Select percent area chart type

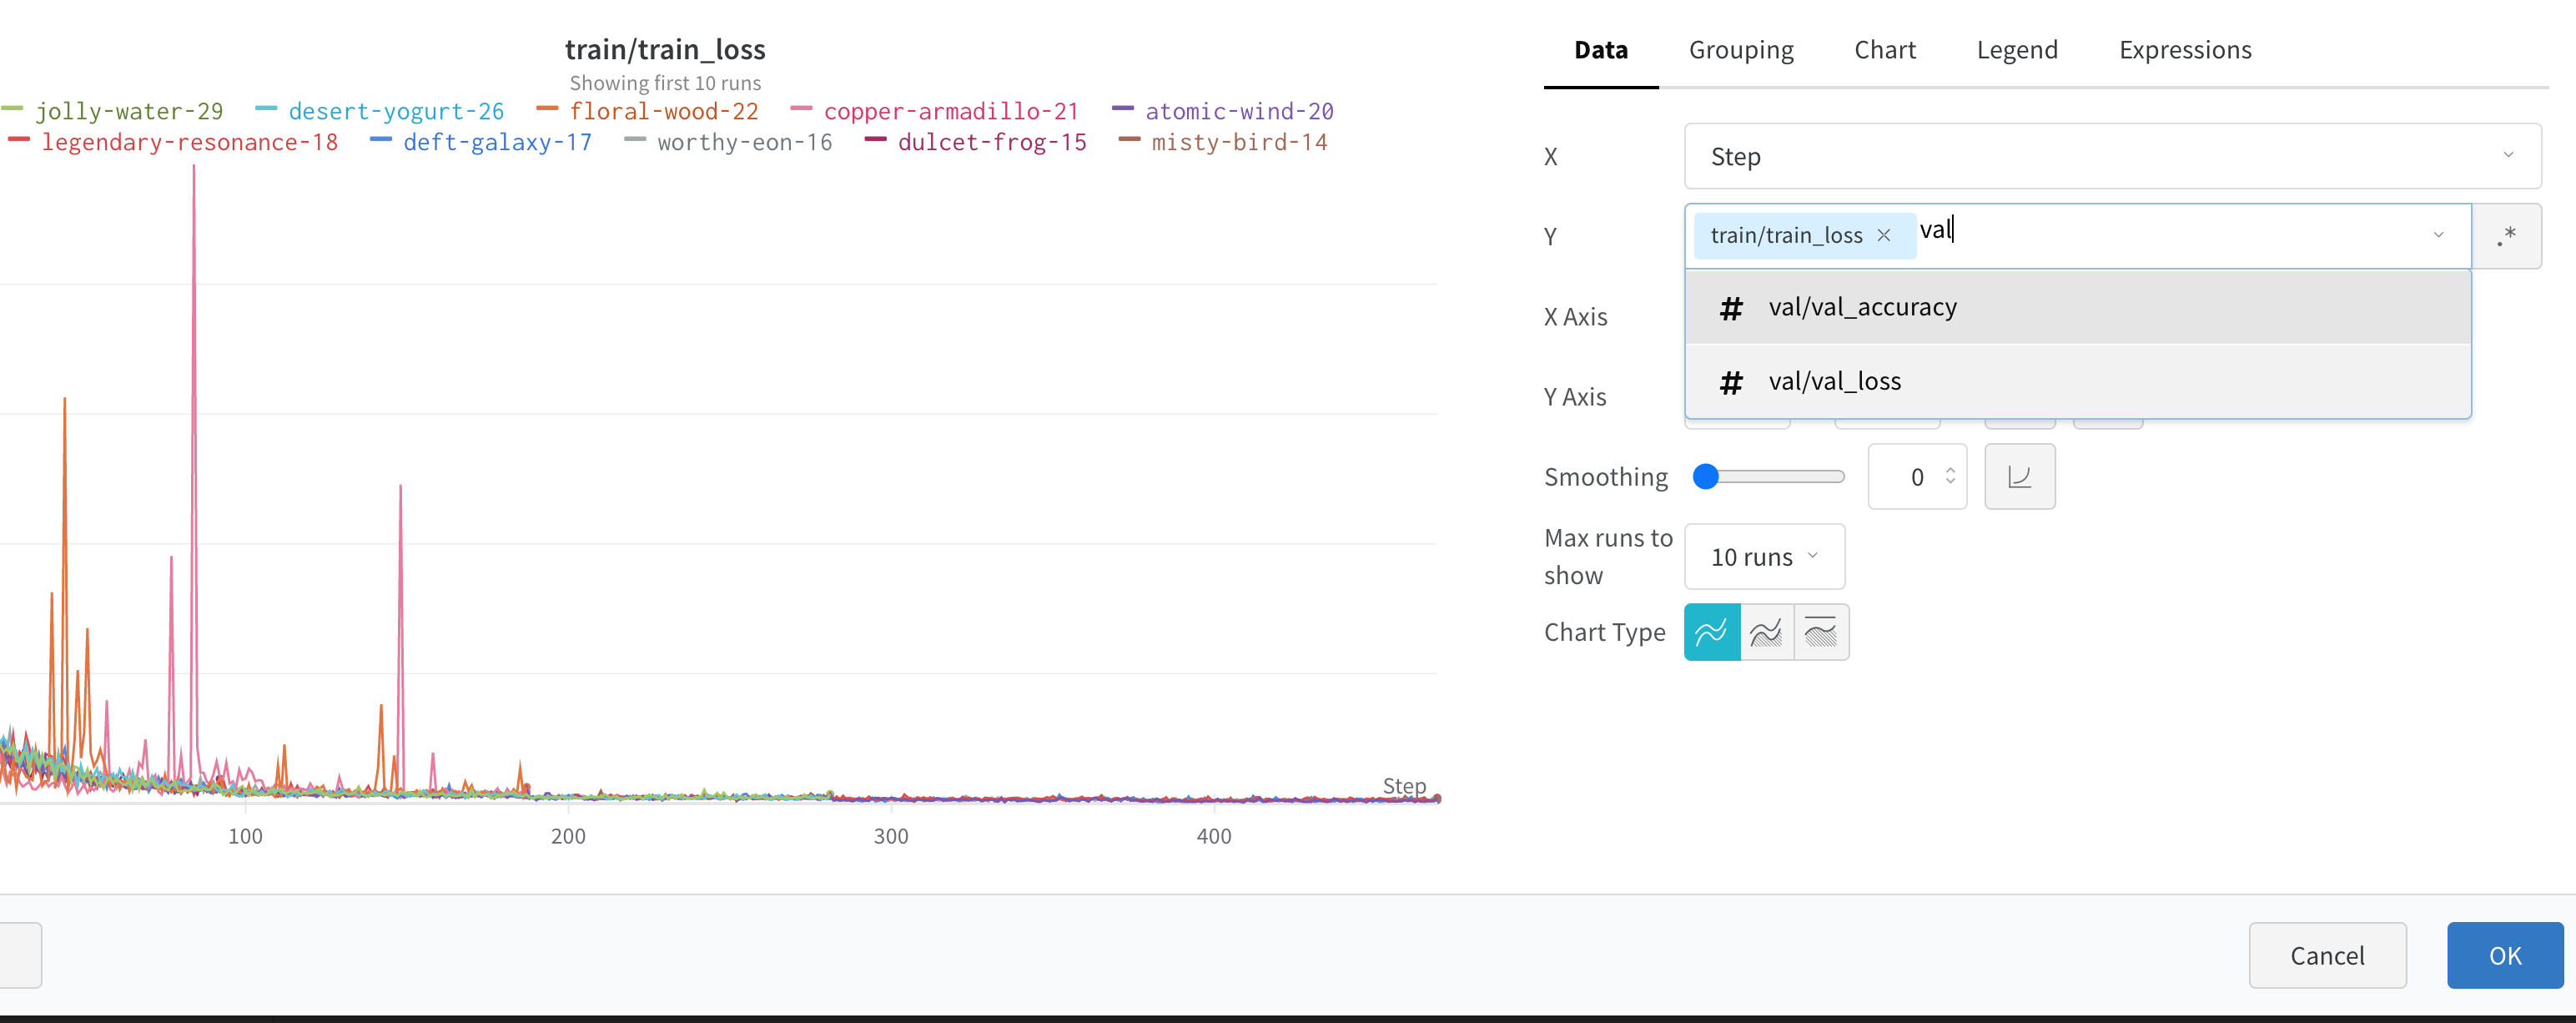point(1821,632)
